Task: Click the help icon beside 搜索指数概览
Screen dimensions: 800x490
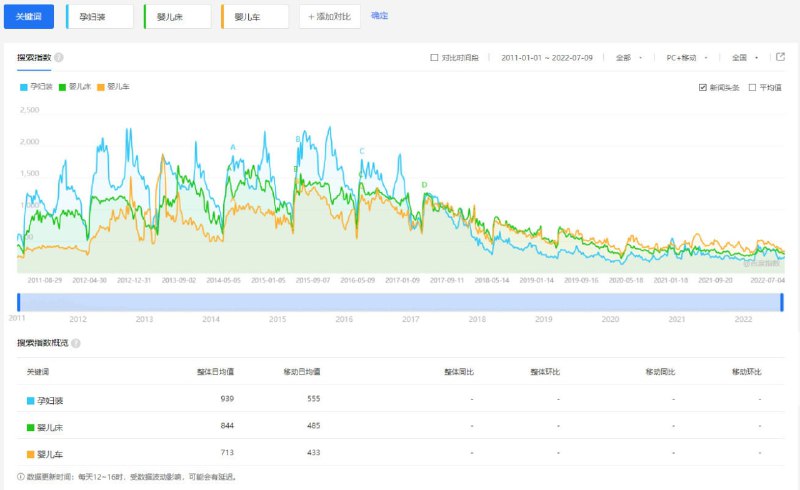Action: click(76, 343)
